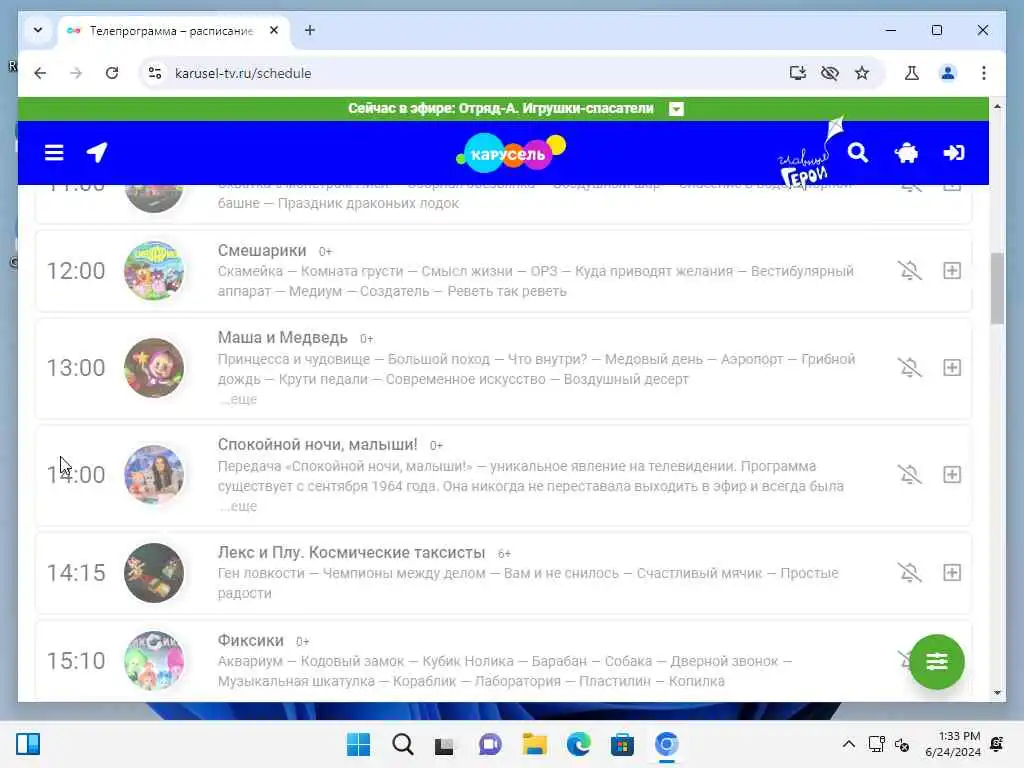Expand ...еще under Спокойной ночи, малыши! description
This screenshot has width=1024, height=768.
click(x=238, y=506)
